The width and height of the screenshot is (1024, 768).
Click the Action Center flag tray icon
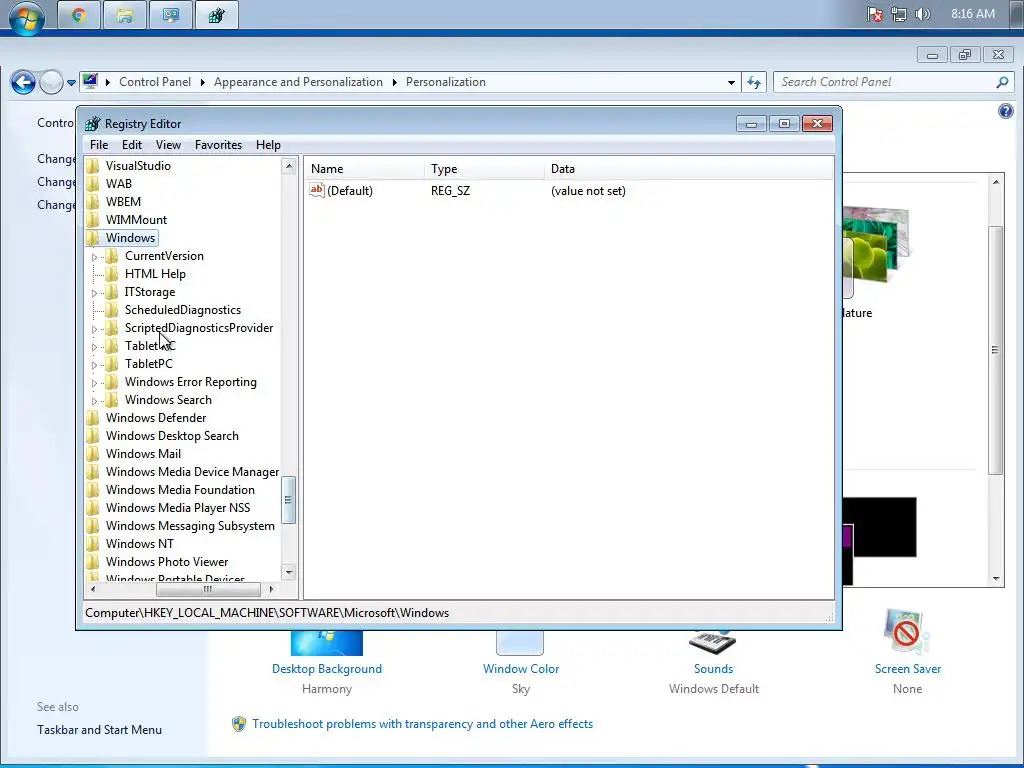[x=875, y=14]
